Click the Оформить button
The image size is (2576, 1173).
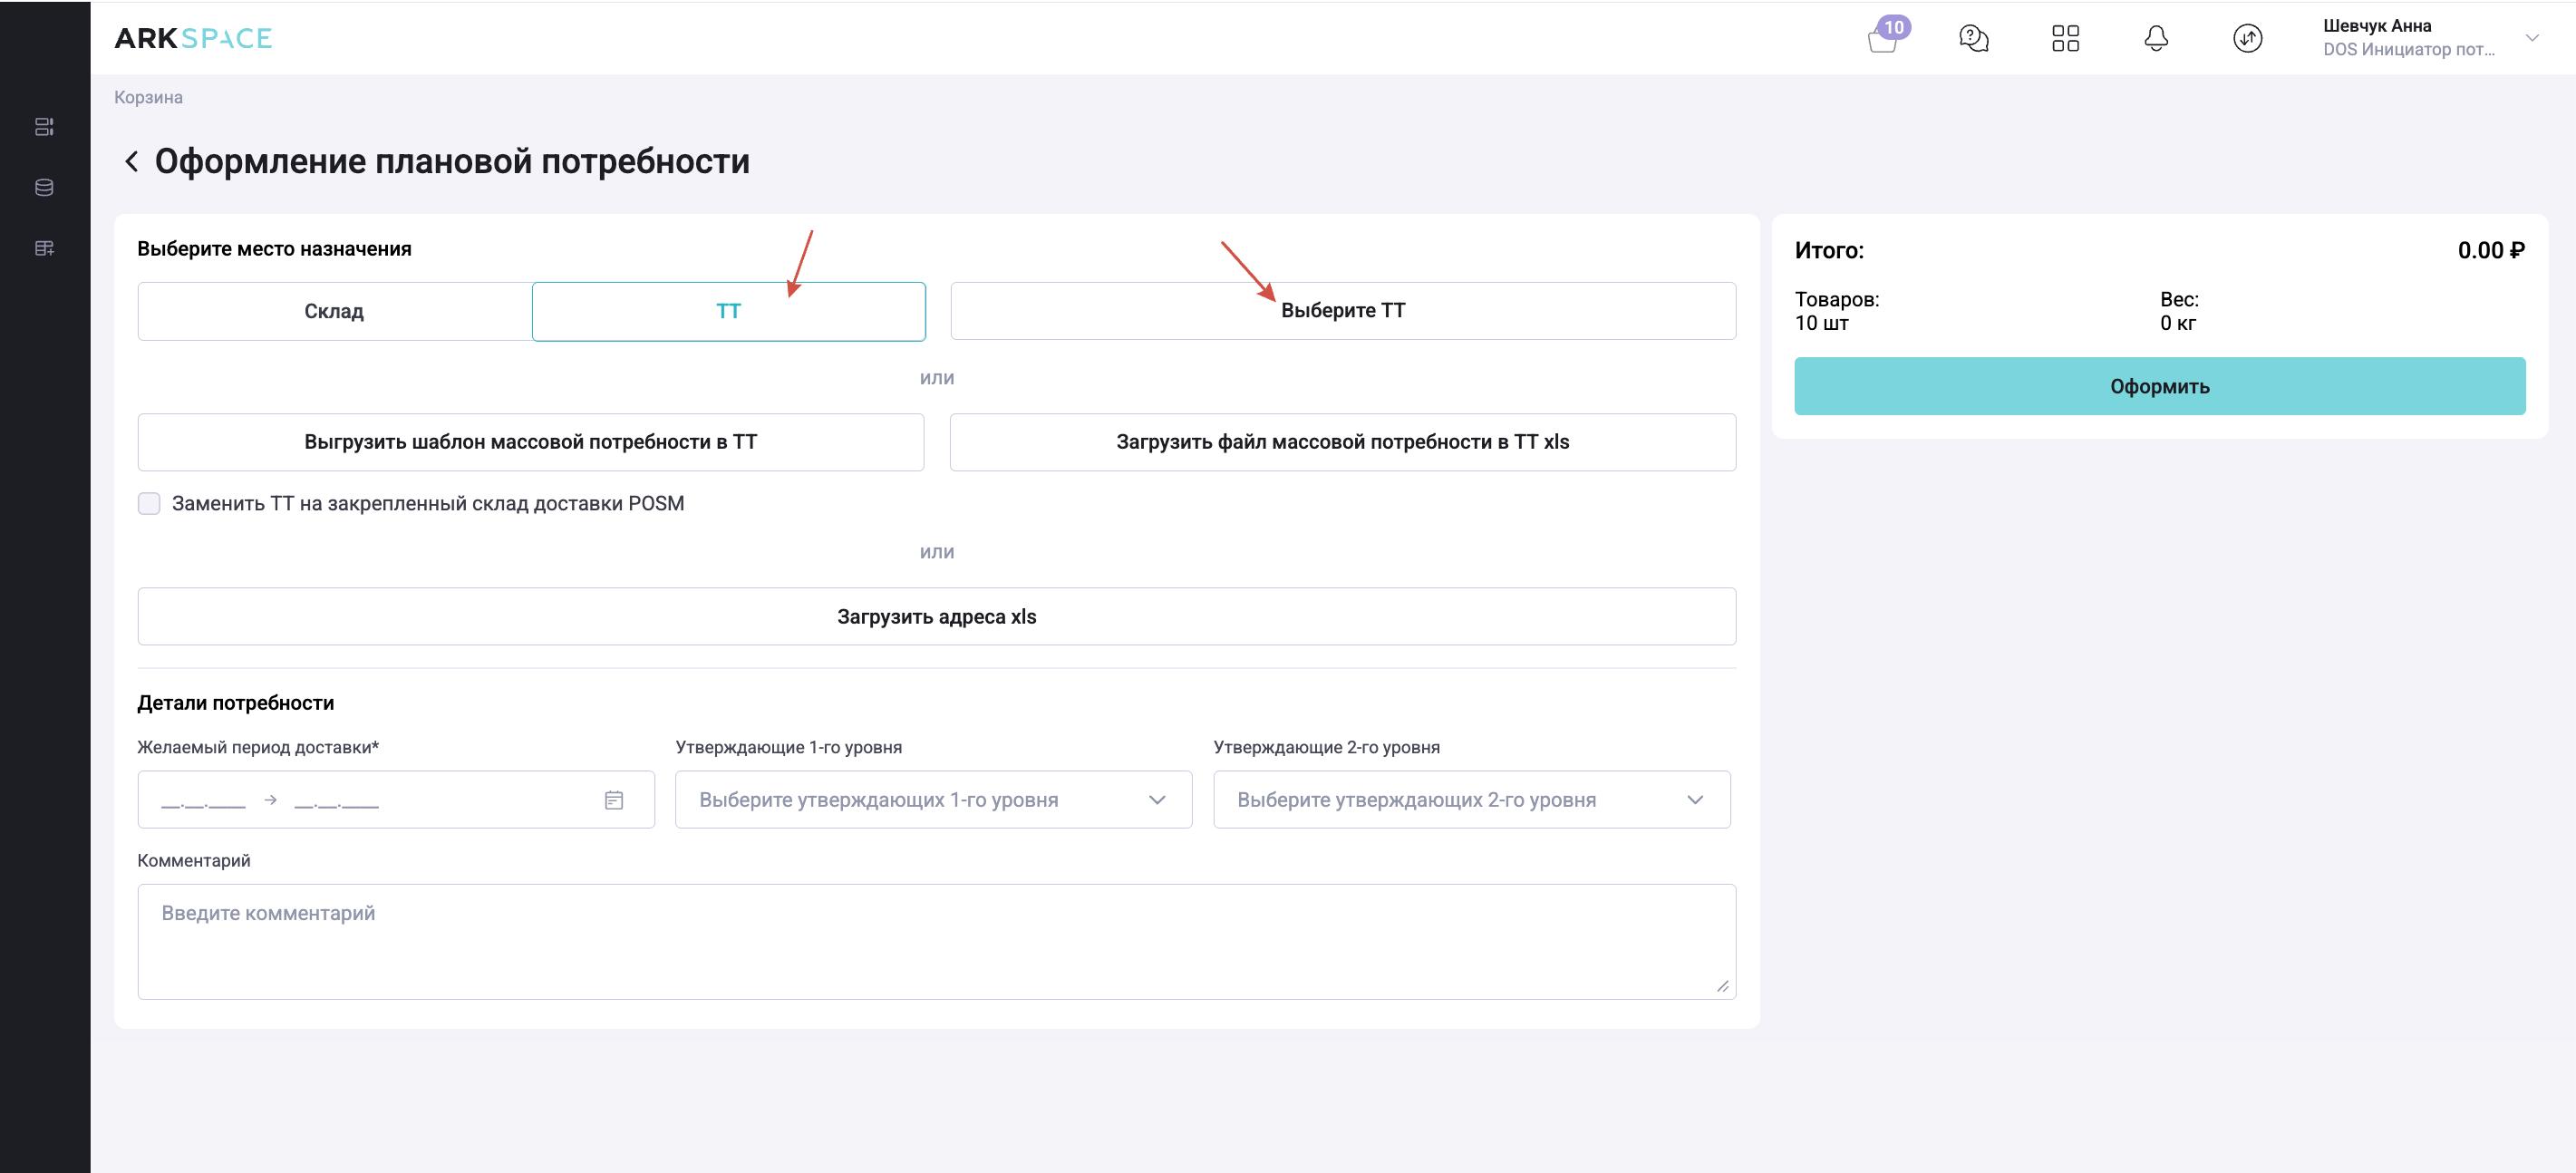[x=2160, y=386]
